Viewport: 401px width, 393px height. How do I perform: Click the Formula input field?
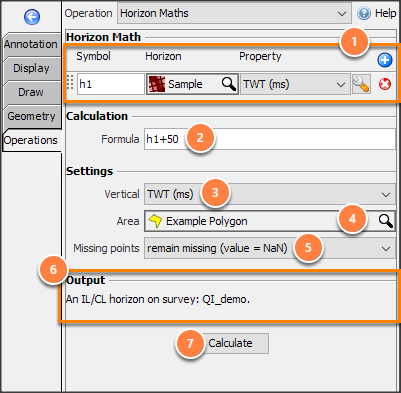point(270,139)
